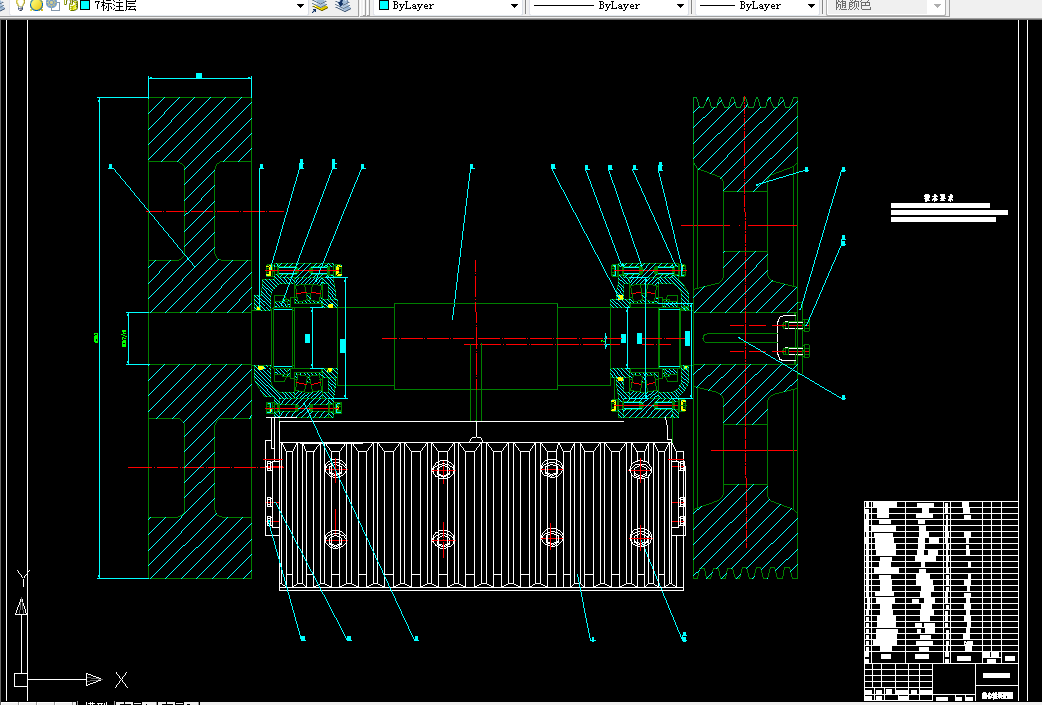Click the title block parts list table
1042x705 pixels.
pos(940,580)
